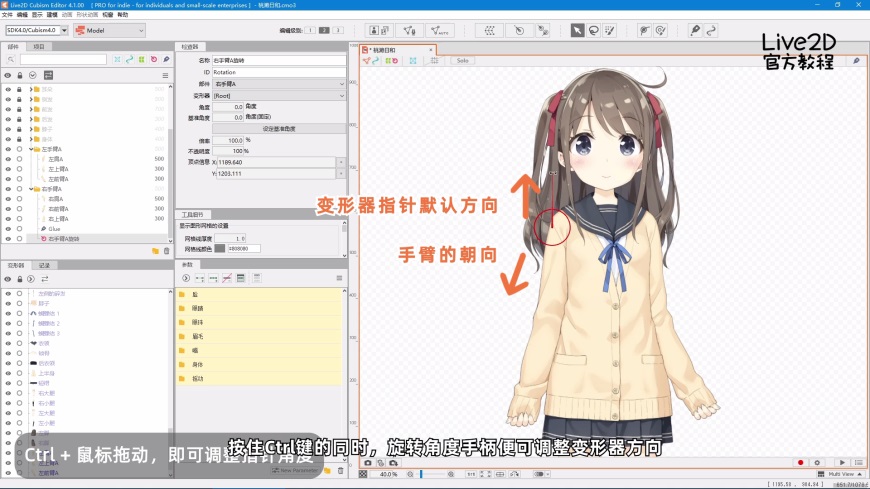Toggle the all-eye visibility header in deformer panel
The width and height of the screenshot is (870, 489).
[x=8, y=279]
